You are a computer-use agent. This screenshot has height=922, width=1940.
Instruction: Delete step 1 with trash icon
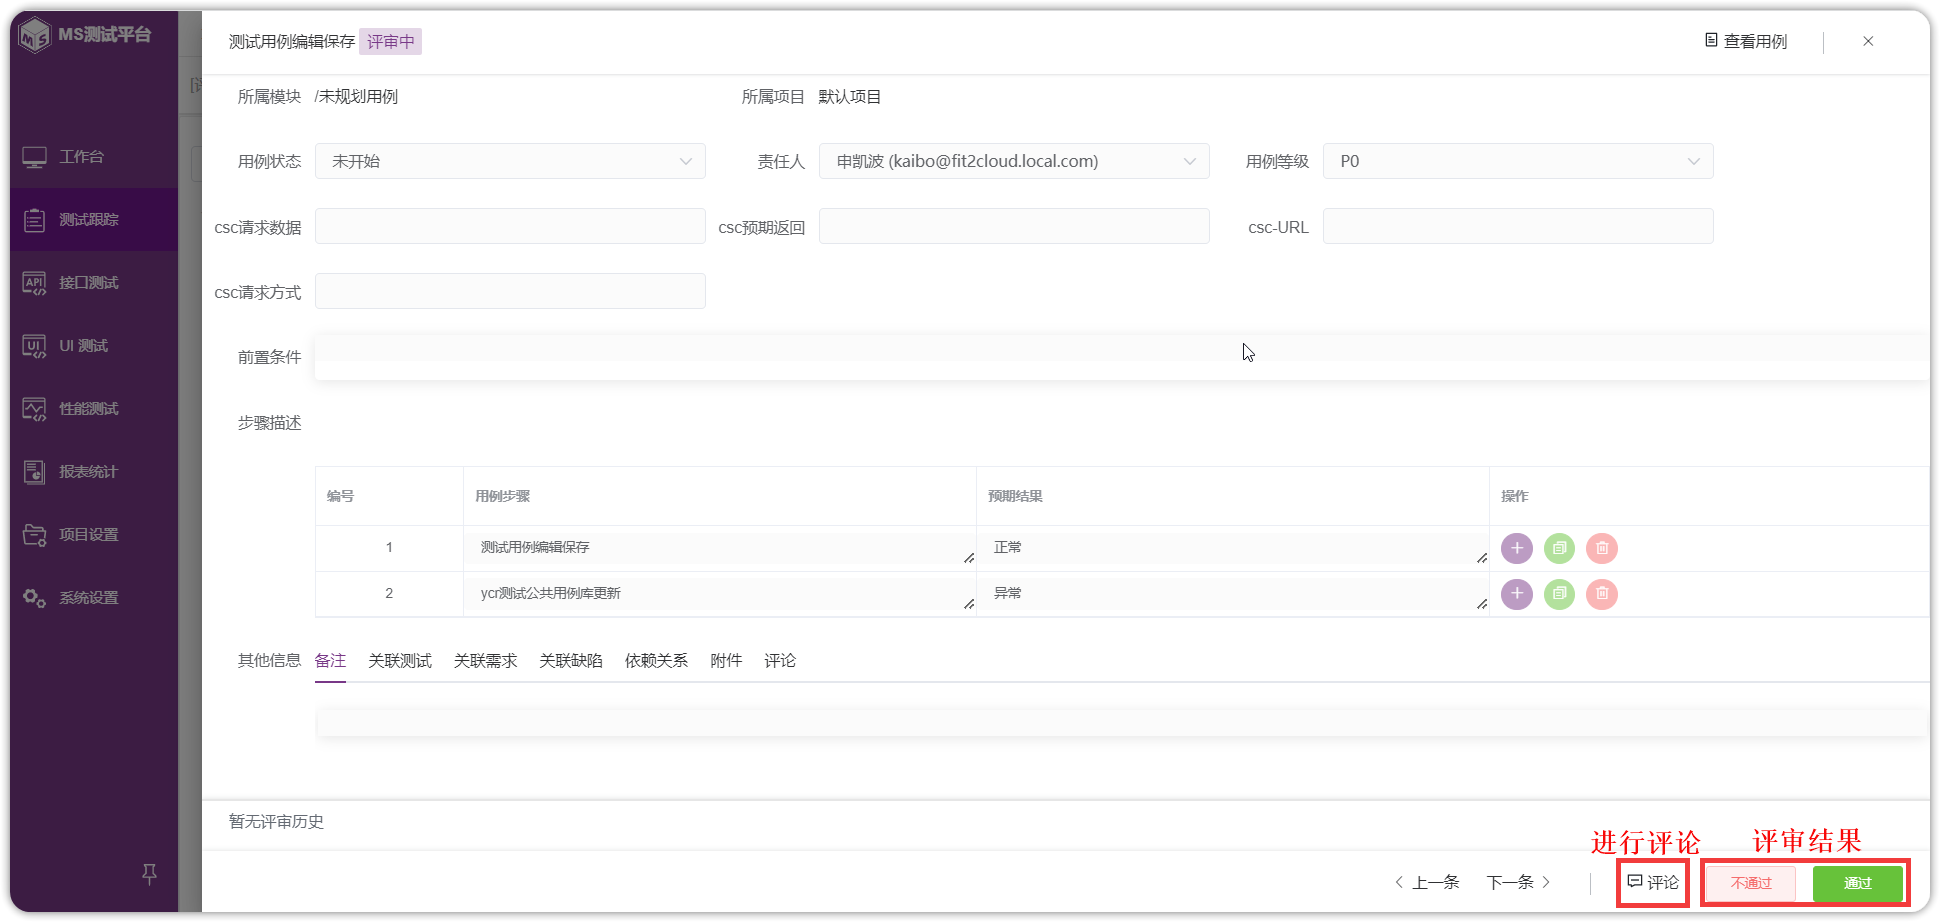coord(1602,548)
